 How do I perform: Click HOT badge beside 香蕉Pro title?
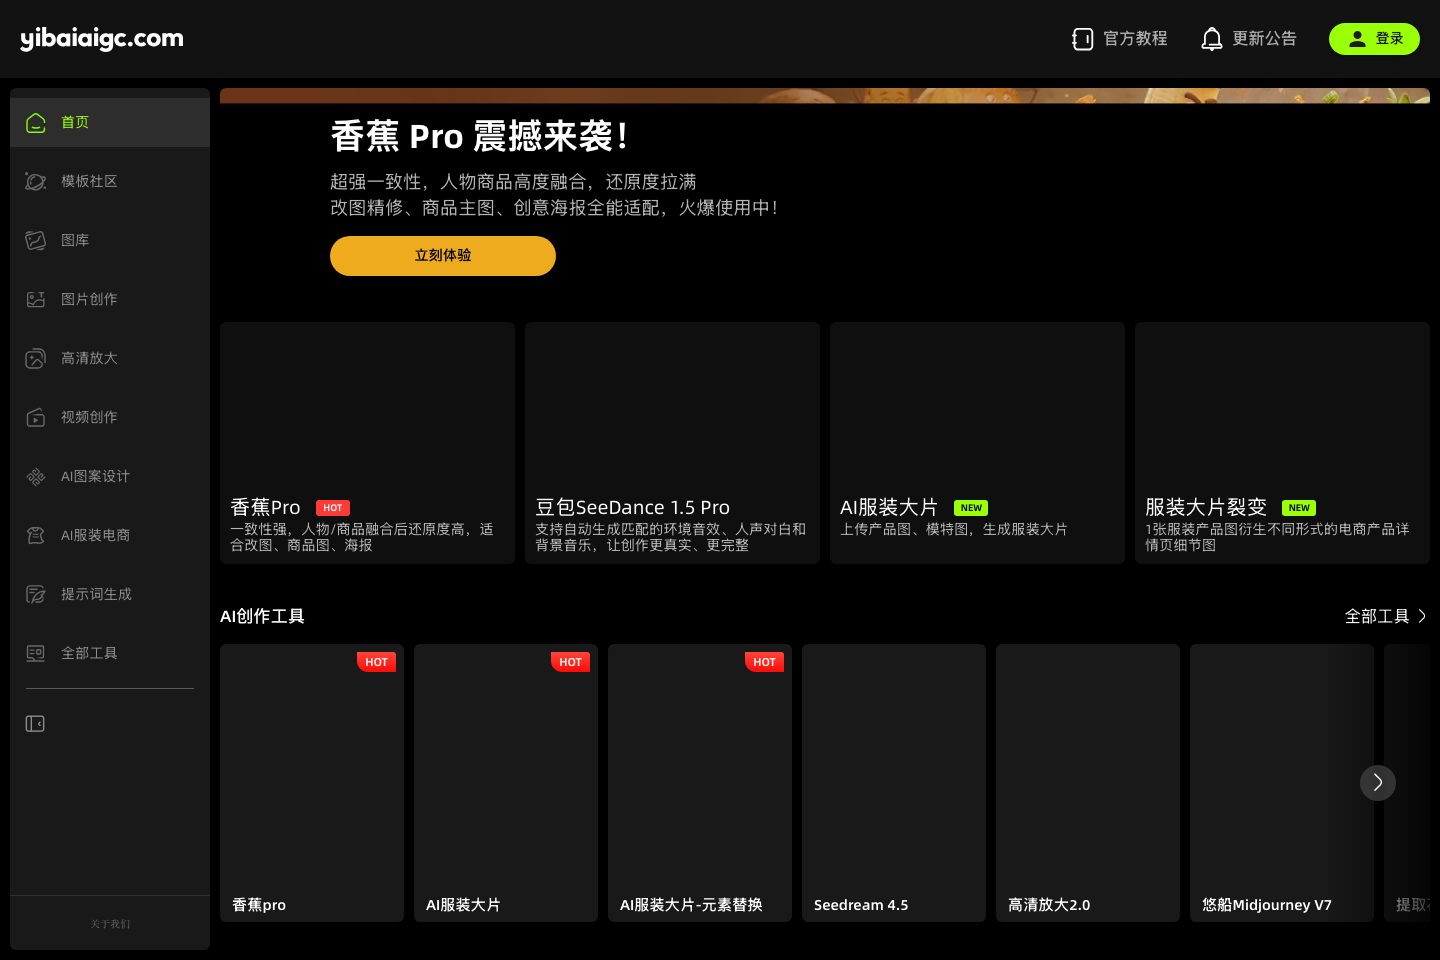point(333,508)
